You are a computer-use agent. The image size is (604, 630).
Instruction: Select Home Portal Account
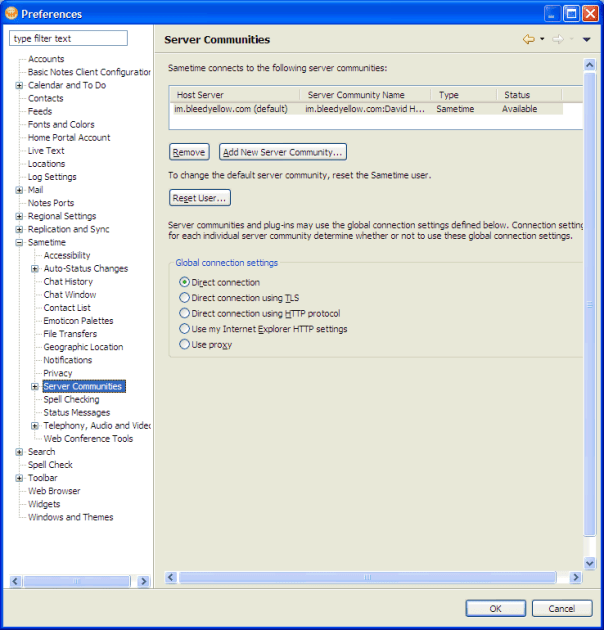click(69, 137)
